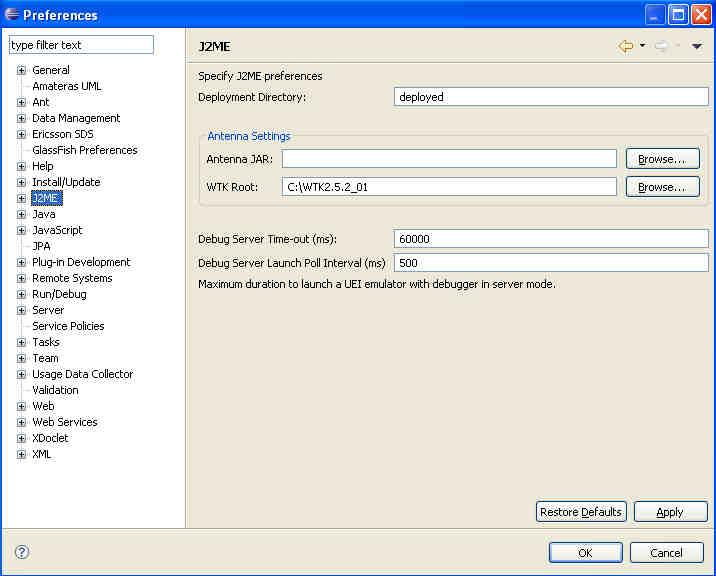Expand the Ant tree node
Screen dimensions: 716x576
click(21, 102)
